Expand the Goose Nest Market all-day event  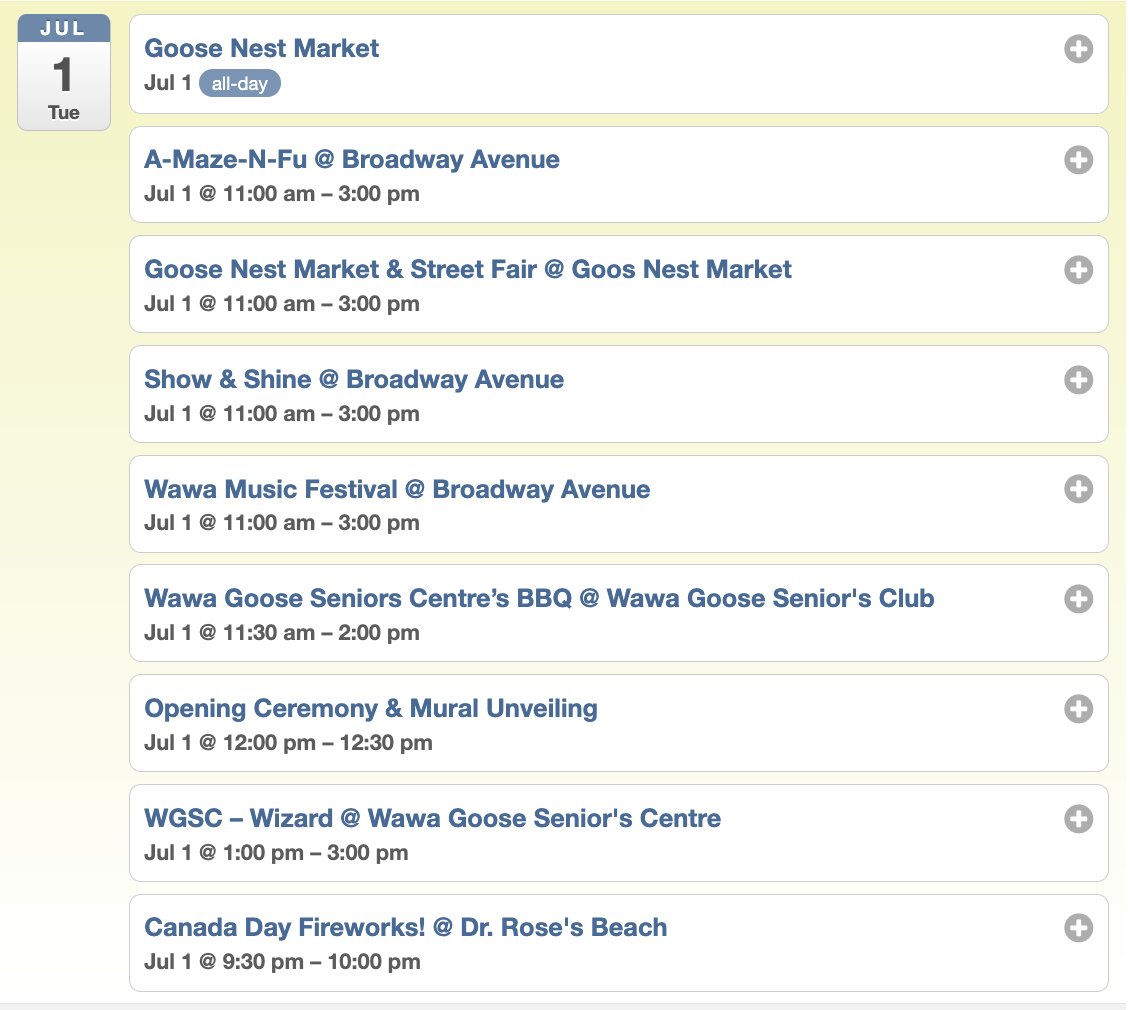tap(1078, 49)
